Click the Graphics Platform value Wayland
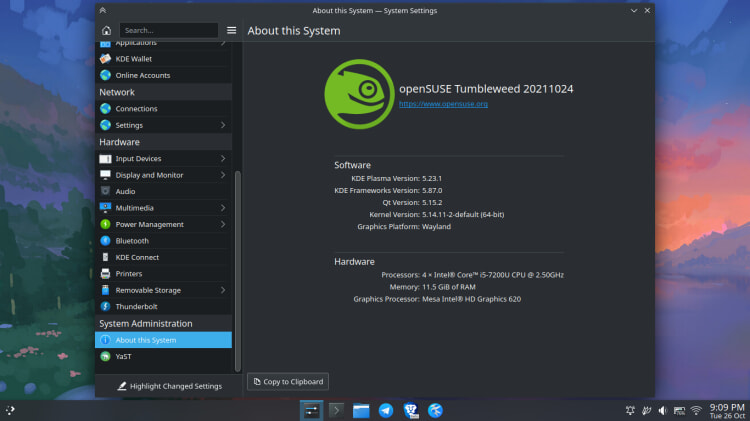Image resolution: width=750 pixels, height=421 pixels. 436,226
